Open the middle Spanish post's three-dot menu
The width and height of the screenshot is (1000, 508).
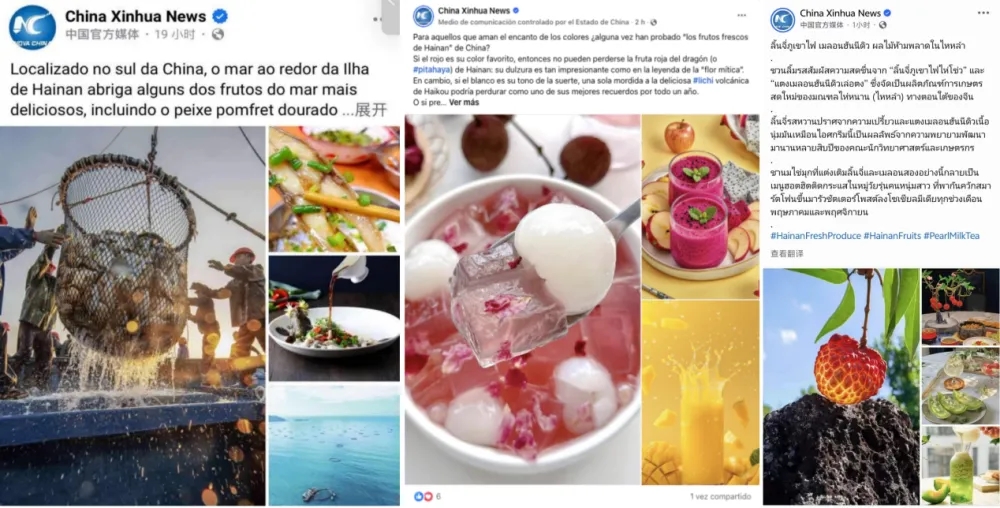[x=742, y=15]
